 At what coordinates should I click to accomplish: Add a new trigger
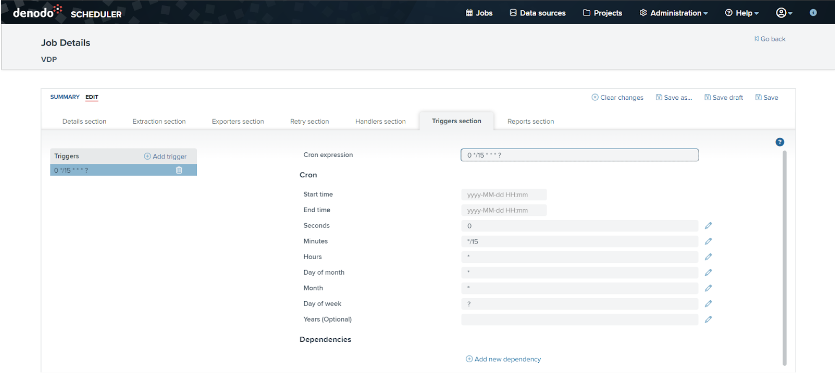tap(165, 157)
